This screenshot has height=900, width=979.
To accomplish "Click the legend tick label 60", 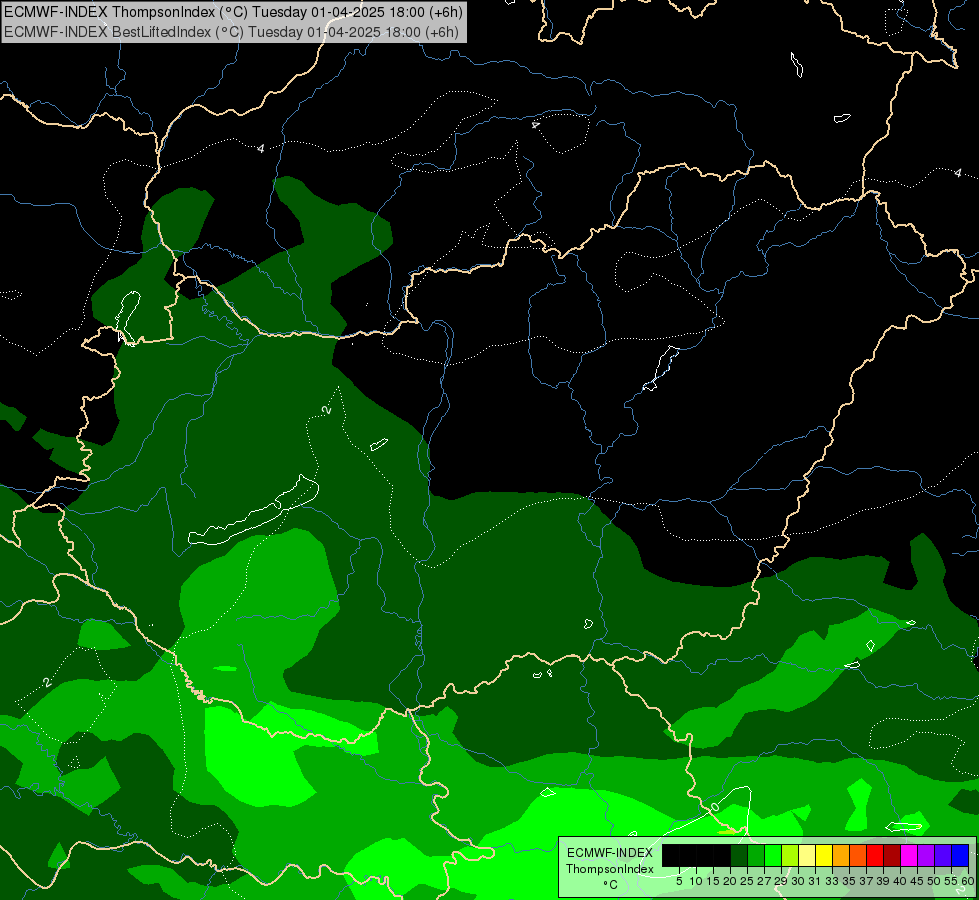I will [968, 881].
